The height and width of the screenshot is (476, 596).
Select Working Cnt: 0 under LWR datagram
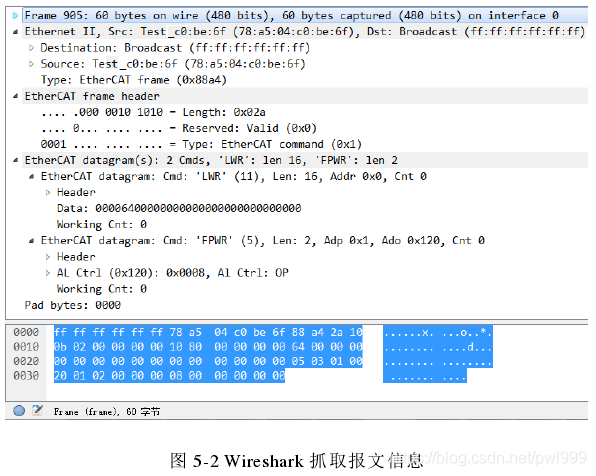tap(102, 225)
